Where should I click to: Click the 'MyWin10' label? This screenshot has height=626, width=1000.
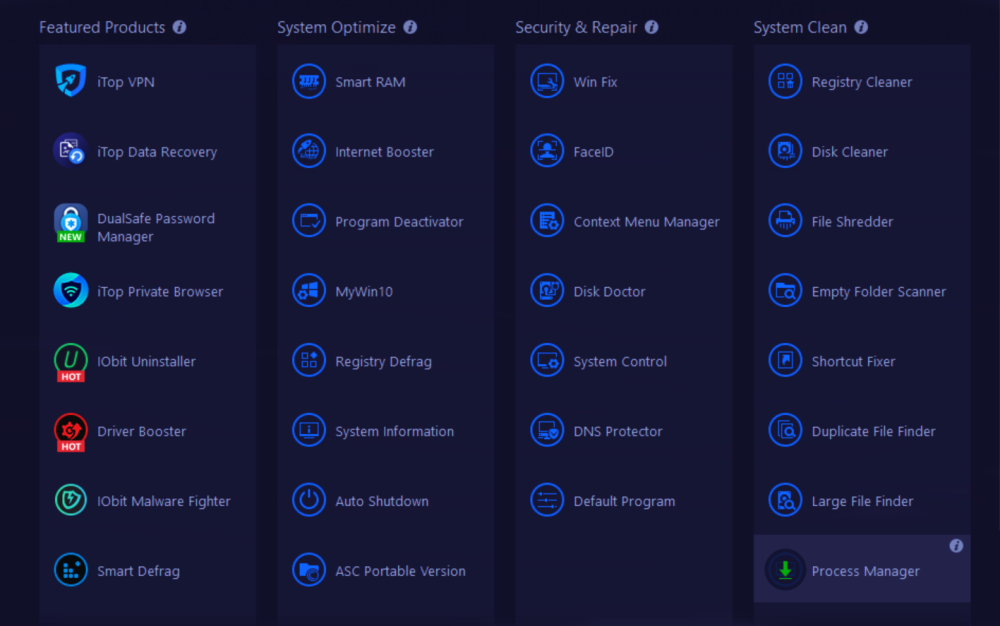tap(364, 292)
